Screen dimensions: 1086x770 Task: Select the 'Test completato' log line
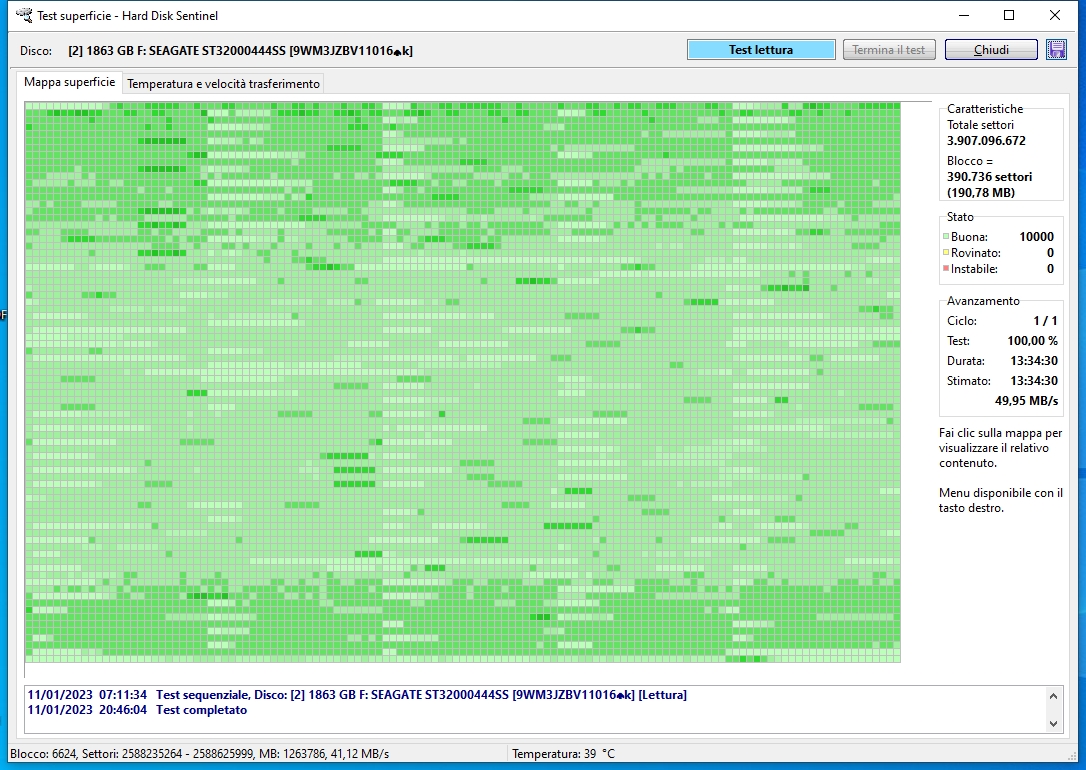point(137,710)
